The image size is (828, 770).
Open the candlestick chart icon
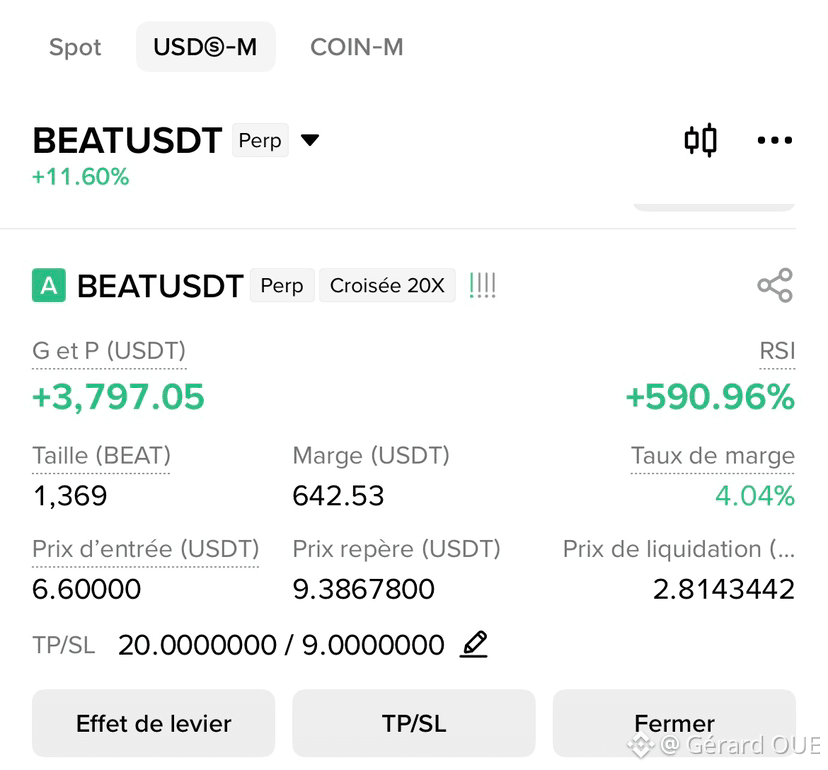[x=700, y=140]
